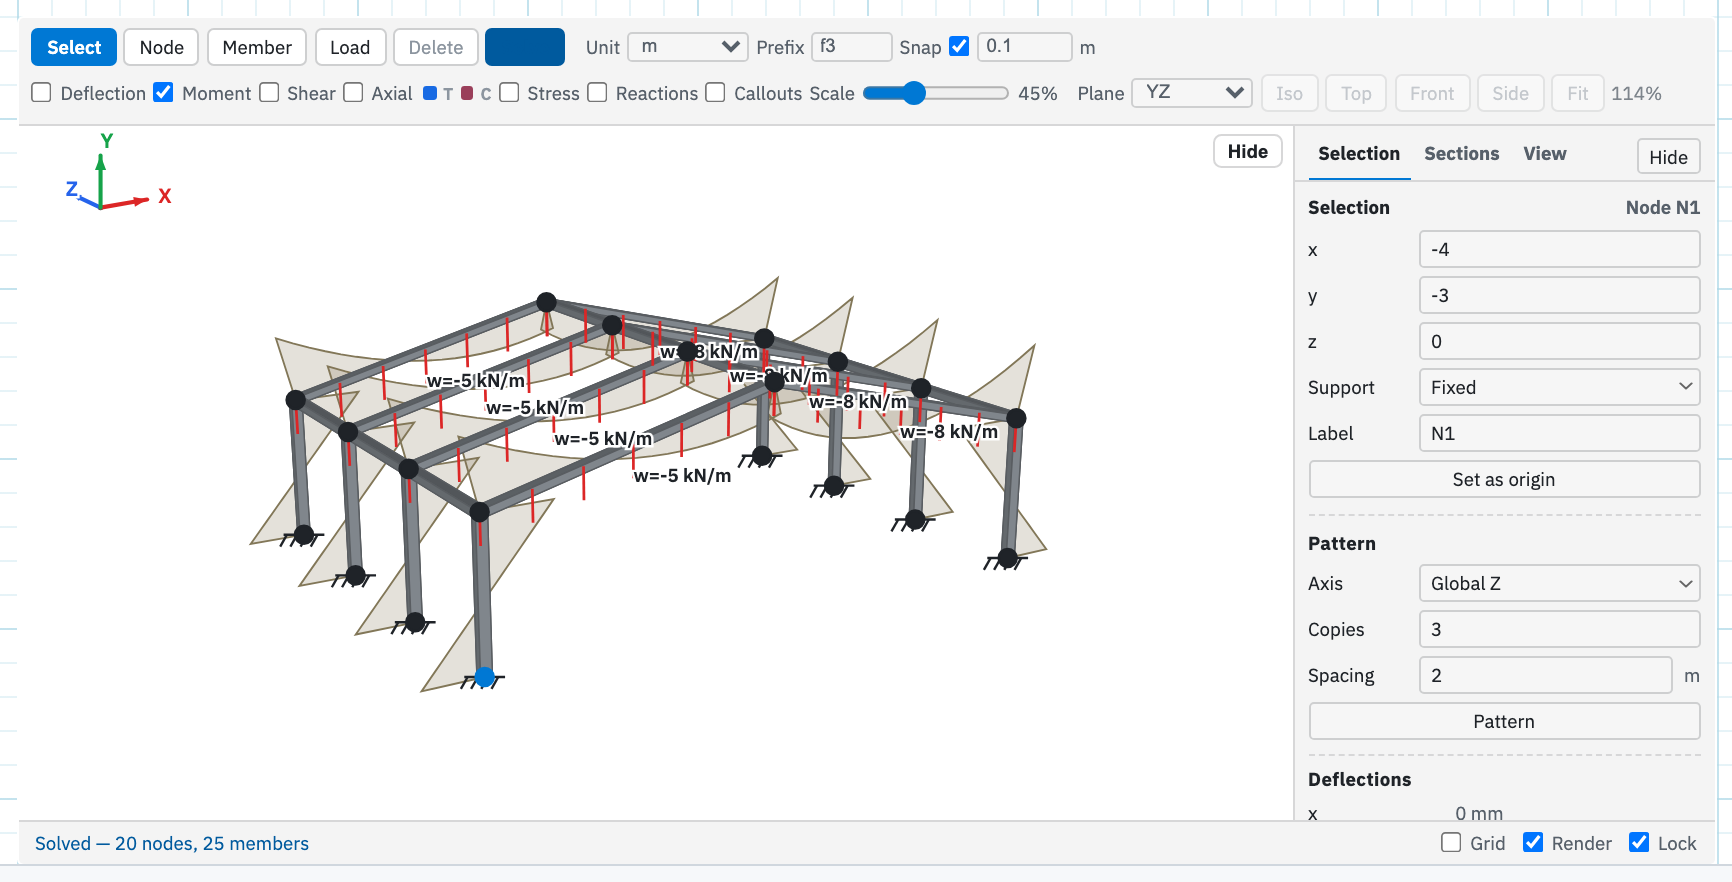The image size is (1732, 882).
Task: Select the far right column base support
Action: click(1007, 558)
